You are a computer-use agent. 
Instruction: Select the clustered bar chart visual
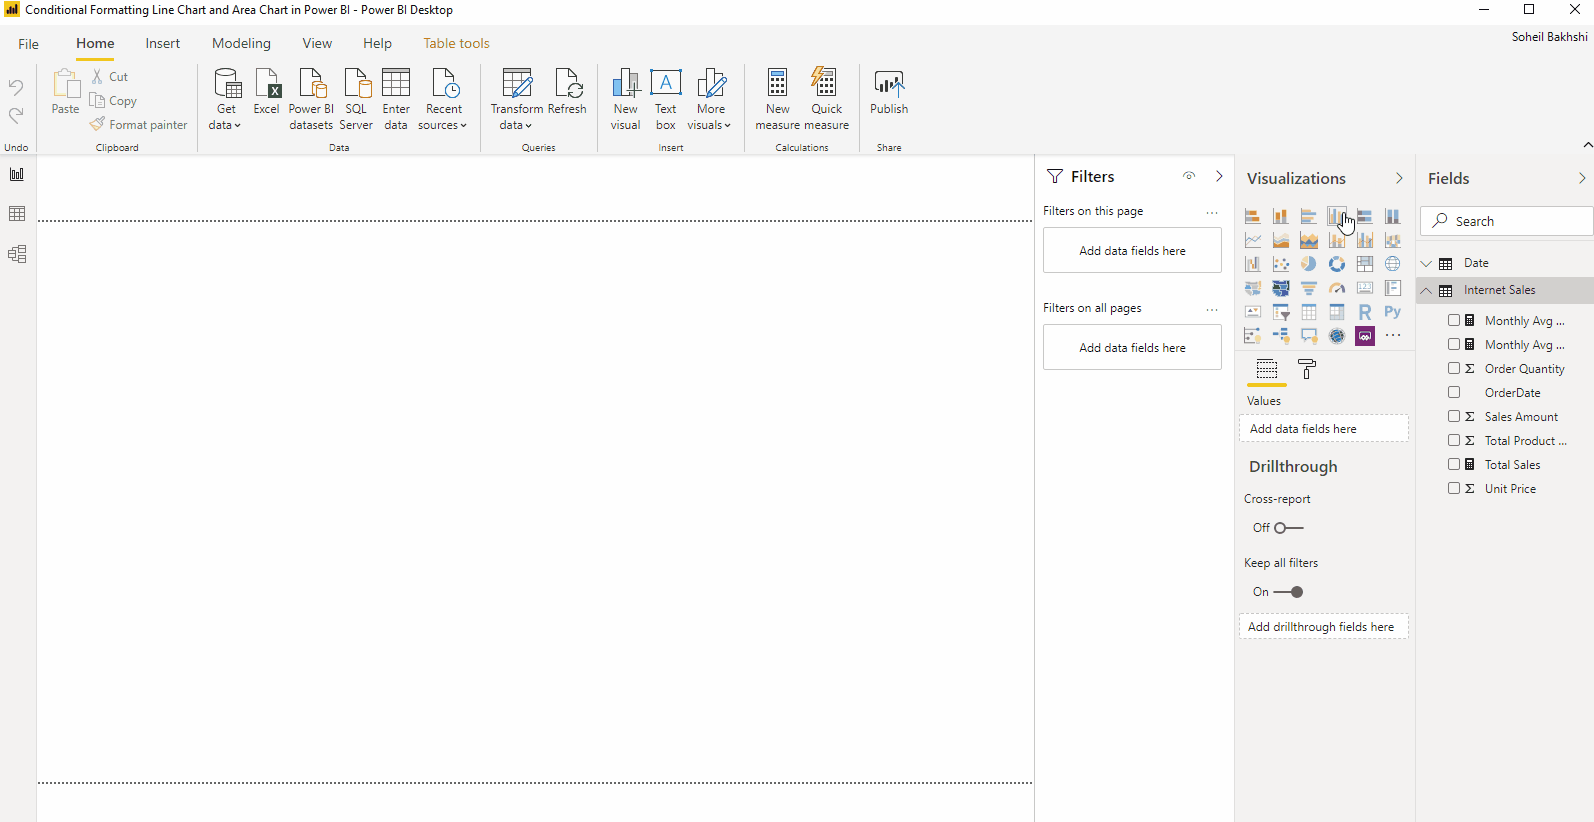[1308, 216]
